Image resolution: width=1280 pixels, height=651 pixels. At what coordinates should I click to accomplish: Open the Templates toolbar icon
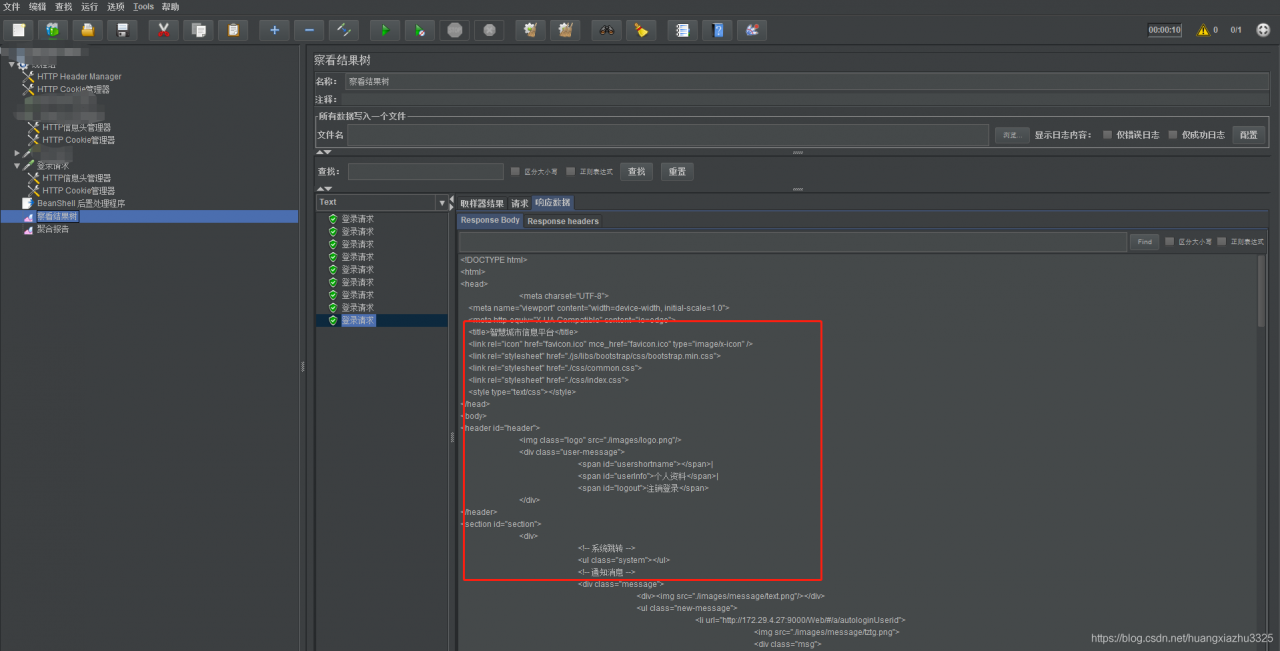[53, 29]
